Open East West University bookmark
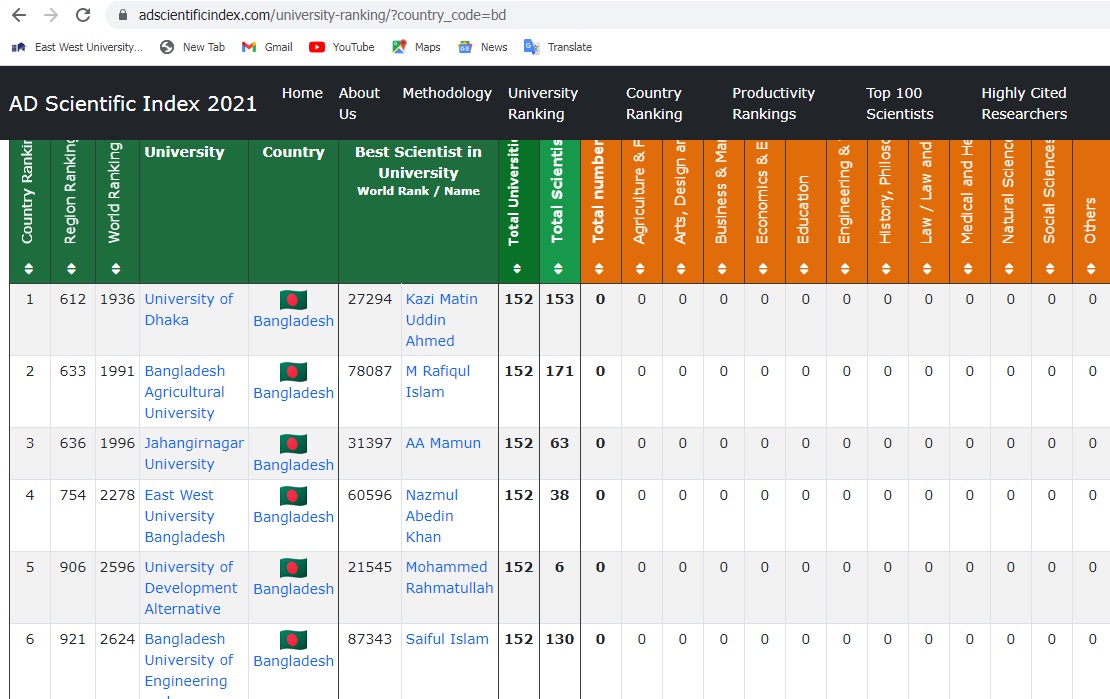This screenshot has width=1110, height=699. 77,47
